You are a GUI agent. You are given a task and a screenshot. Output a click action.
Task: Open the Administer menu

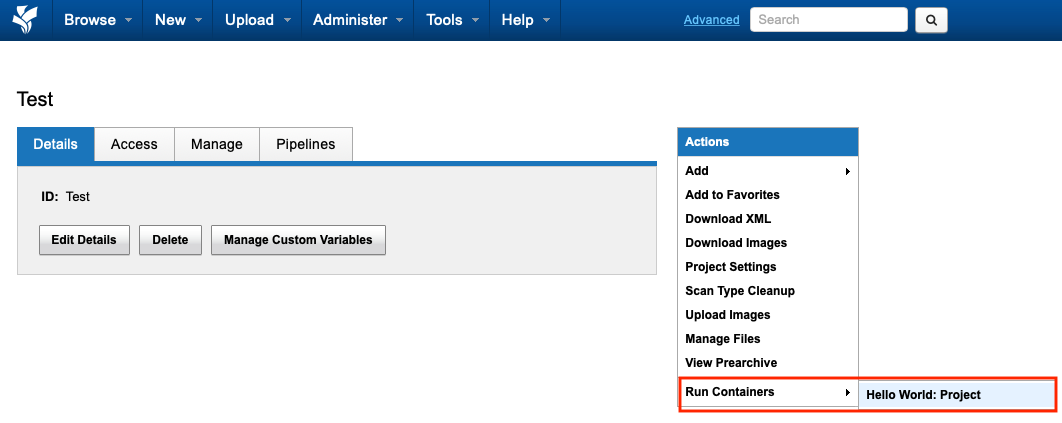[357, 20]
